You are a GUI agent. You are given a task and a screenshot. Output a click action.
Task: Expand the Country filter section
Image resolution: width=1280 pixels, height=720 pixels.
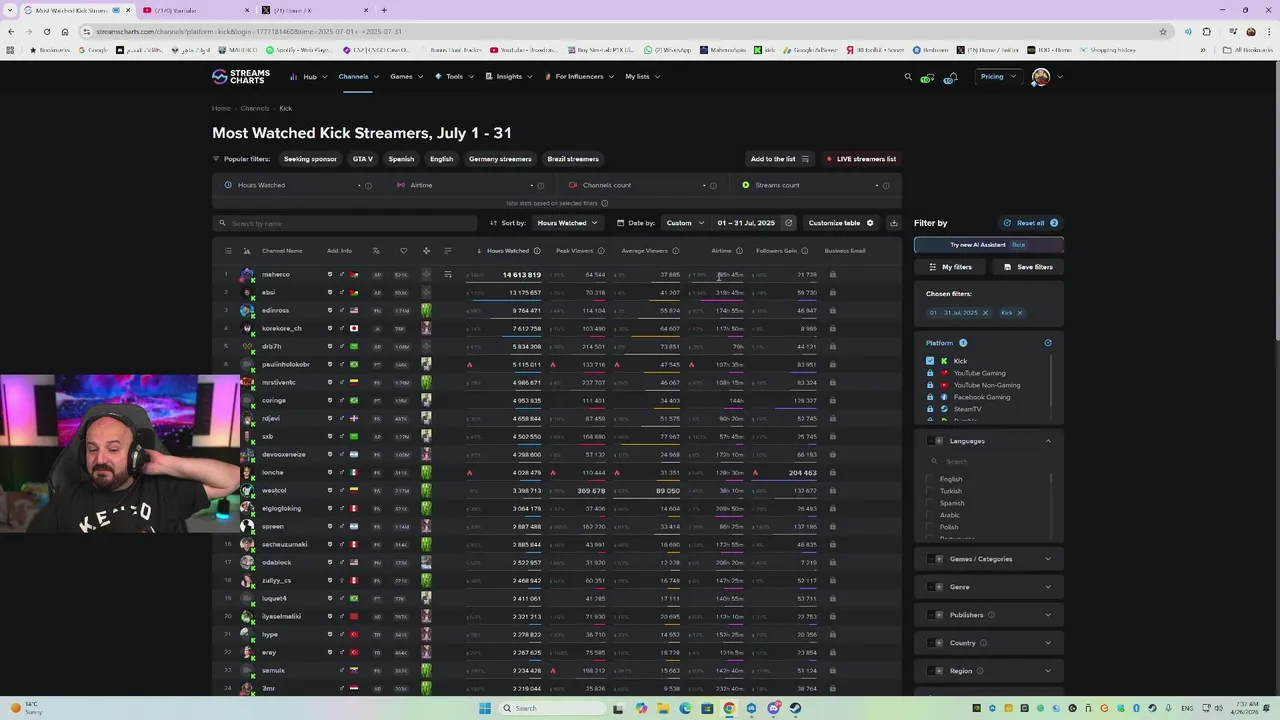coord(1048,643)
